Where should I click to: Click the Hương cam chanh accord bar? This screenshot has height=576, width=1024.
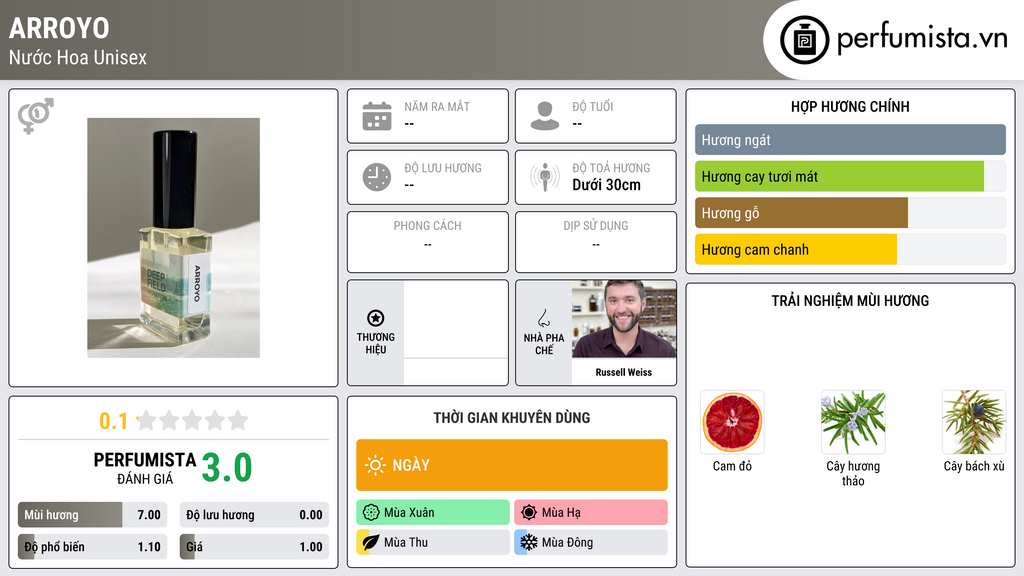(850, 249)
